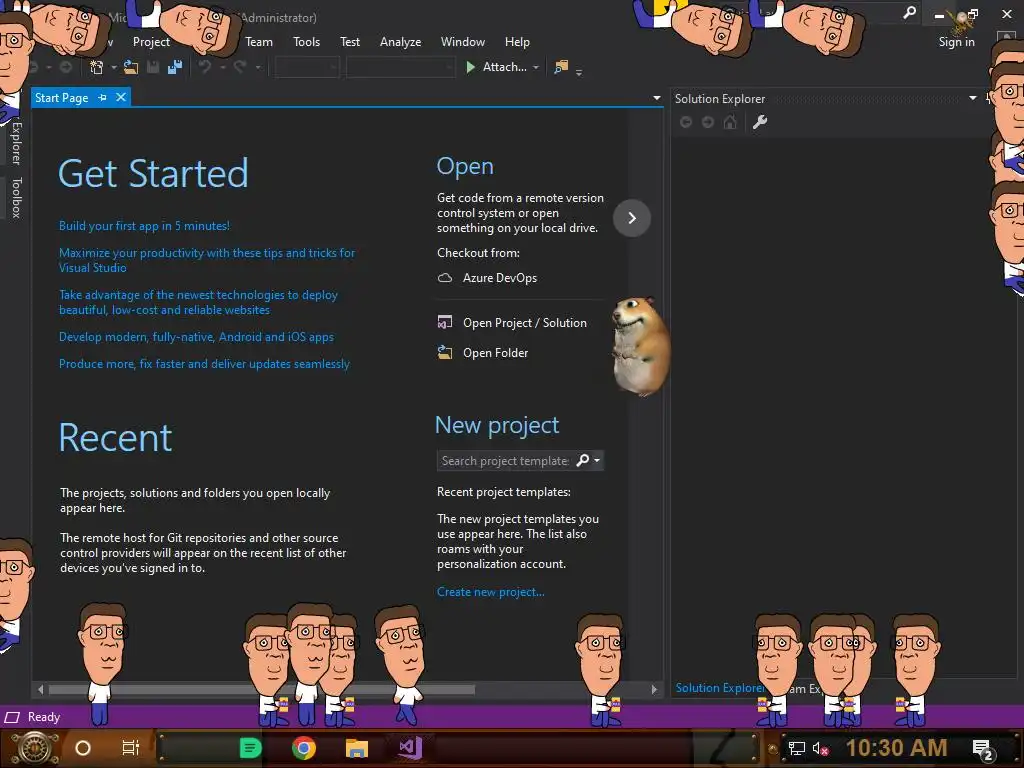Click the muted volume tray icon
Image resolution: width=1024 pixels, height=768 pixels.
820,749
